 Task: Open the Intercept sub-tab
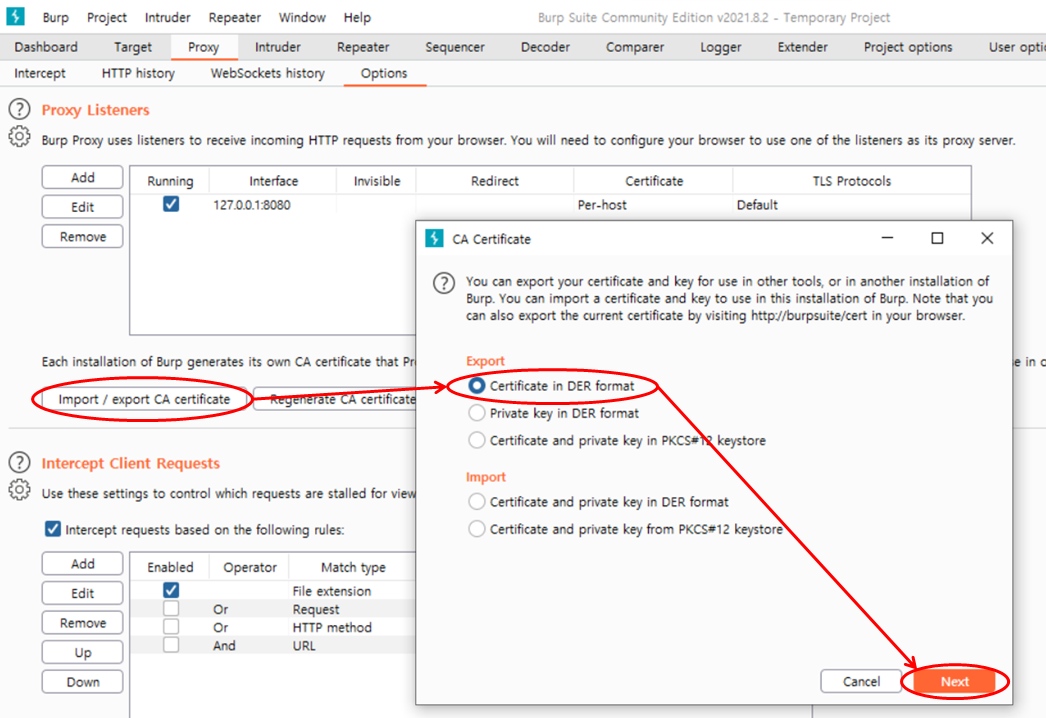[x=40, y=73]
